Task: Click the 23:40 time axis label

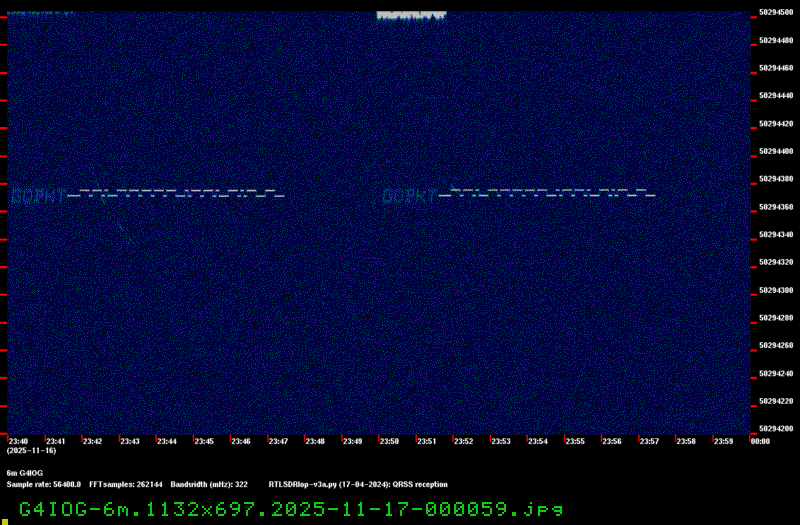Action: [x=18, y=441]
